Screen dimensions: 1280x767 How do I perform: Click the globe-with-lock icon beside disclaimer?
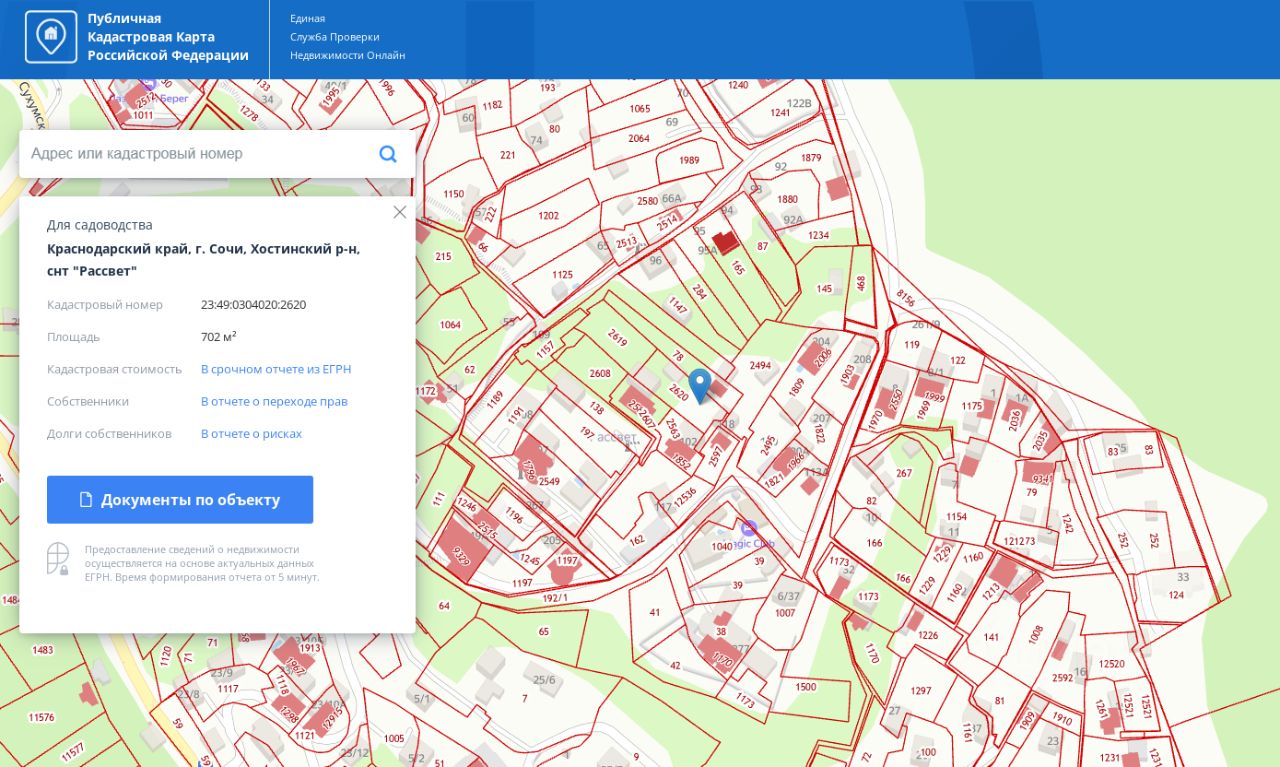(58, 558)
